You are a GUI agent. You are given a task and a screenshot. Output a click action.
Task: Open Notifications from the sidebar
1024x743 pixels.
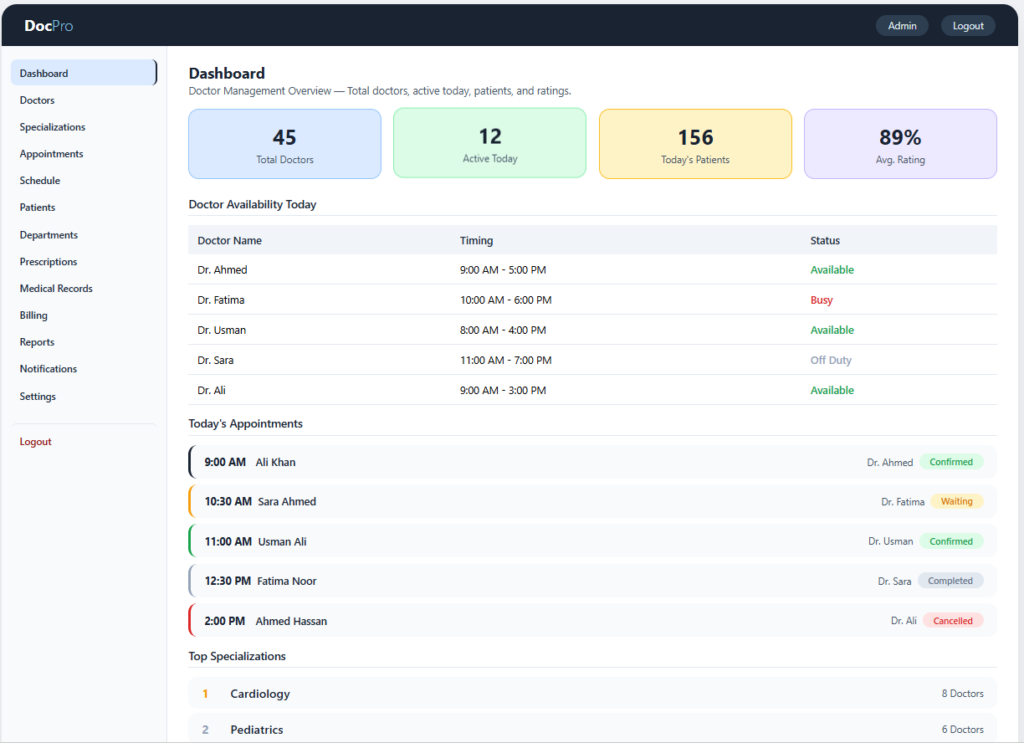pos(48,368)
